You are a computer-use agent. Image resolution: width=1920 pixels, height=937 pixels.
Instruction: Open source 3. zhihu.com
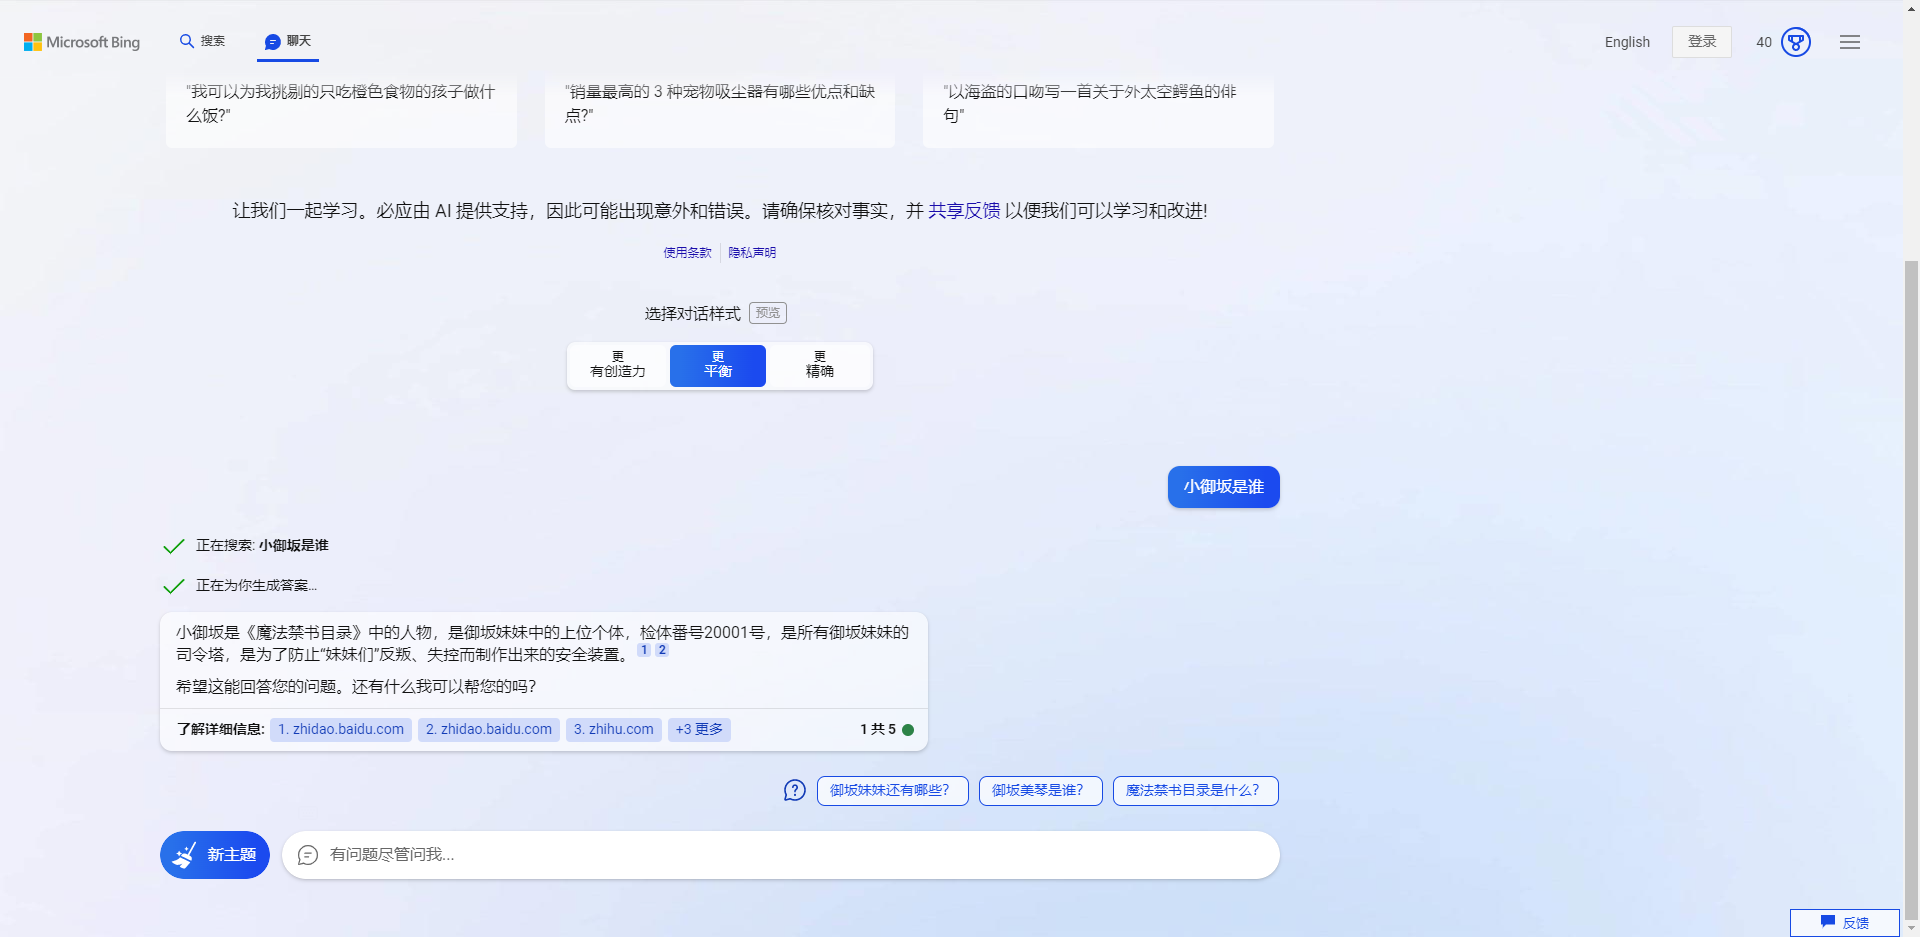point(614,730)
